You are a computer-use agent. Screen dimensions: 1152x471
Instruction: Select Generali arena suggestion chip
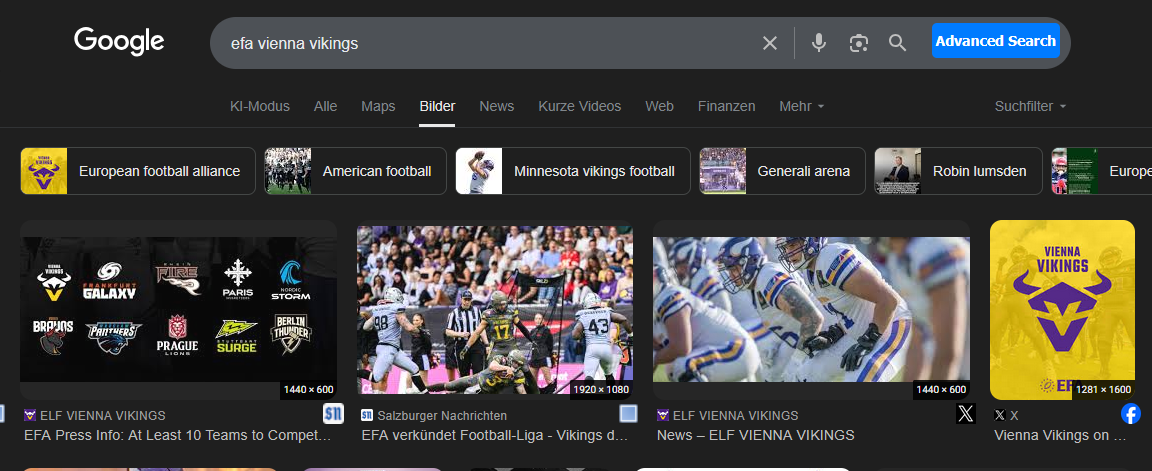click(x=782, y=171)
